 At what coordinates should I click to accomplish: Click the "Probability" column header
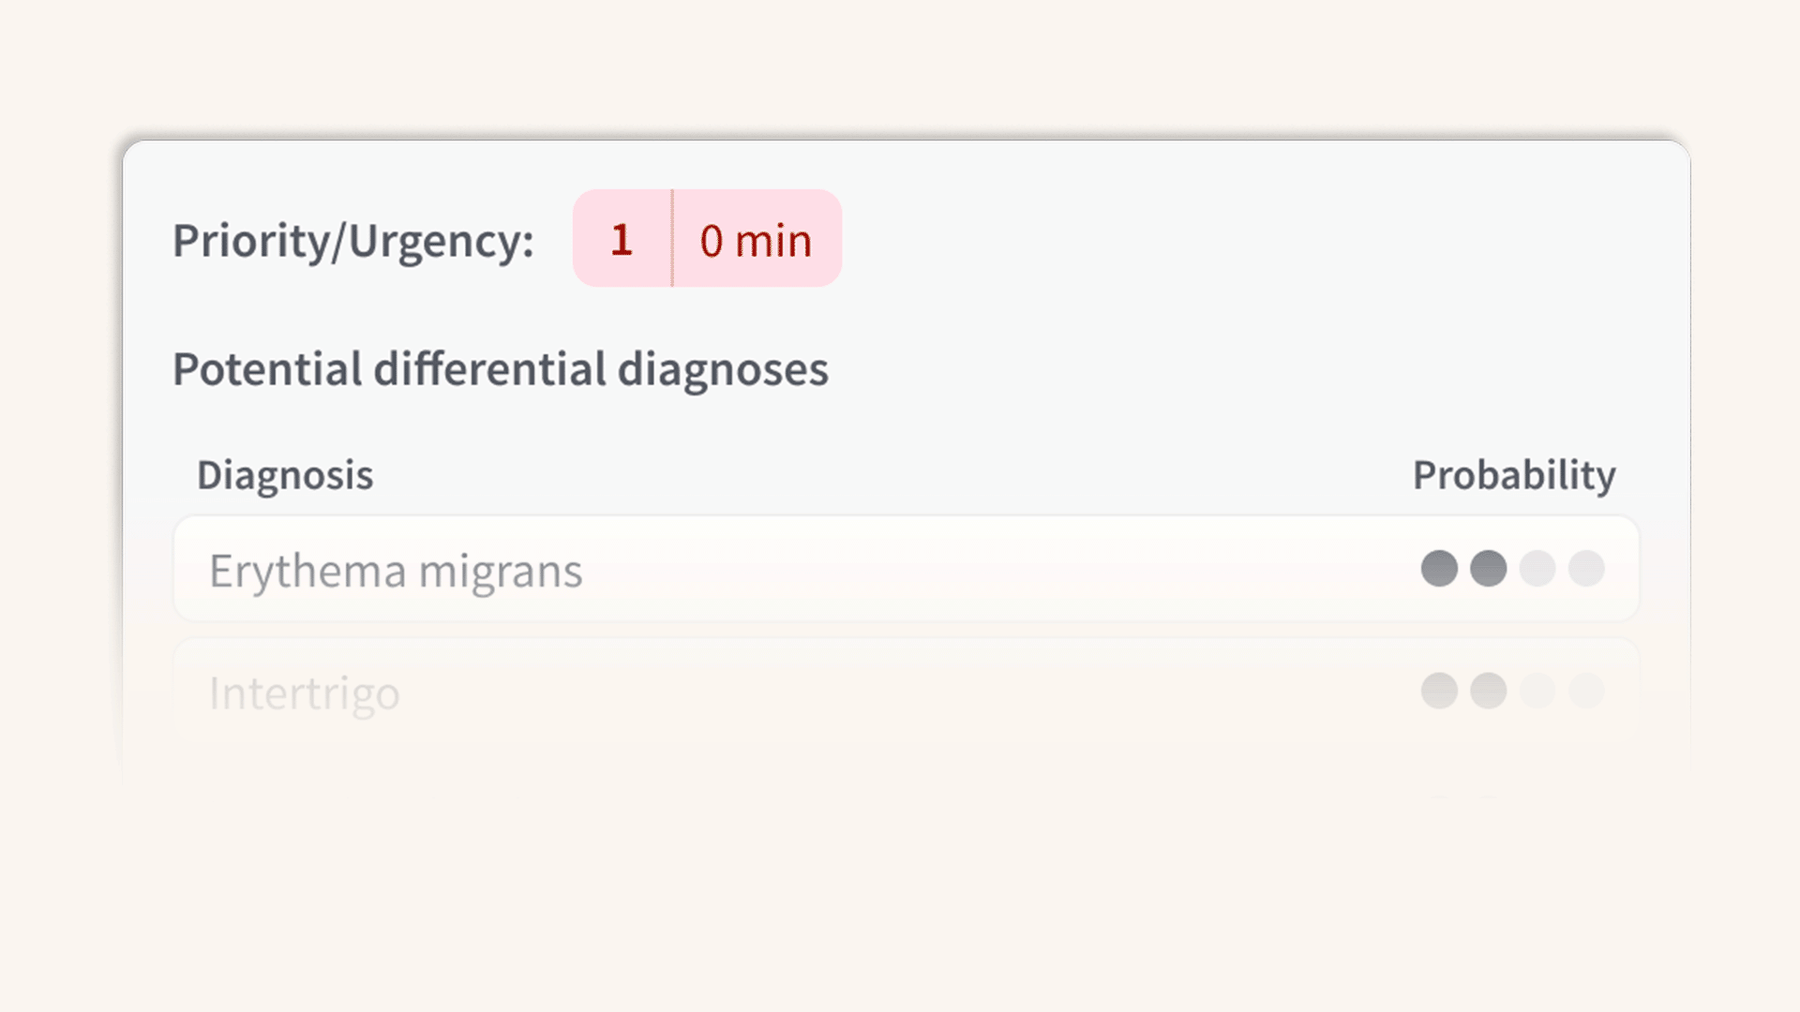pos(1513,475)
